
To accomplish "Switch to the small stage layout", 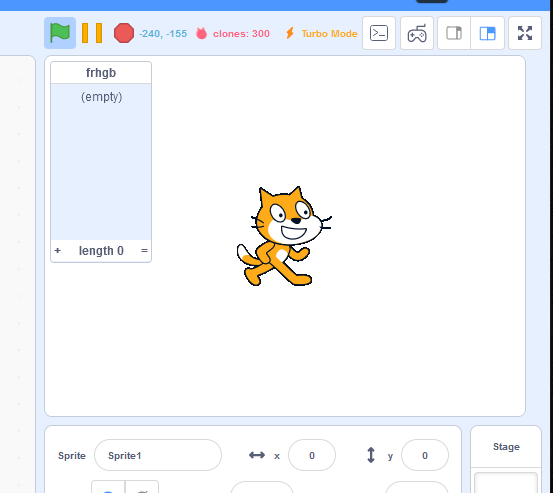I will click(454, 33).
